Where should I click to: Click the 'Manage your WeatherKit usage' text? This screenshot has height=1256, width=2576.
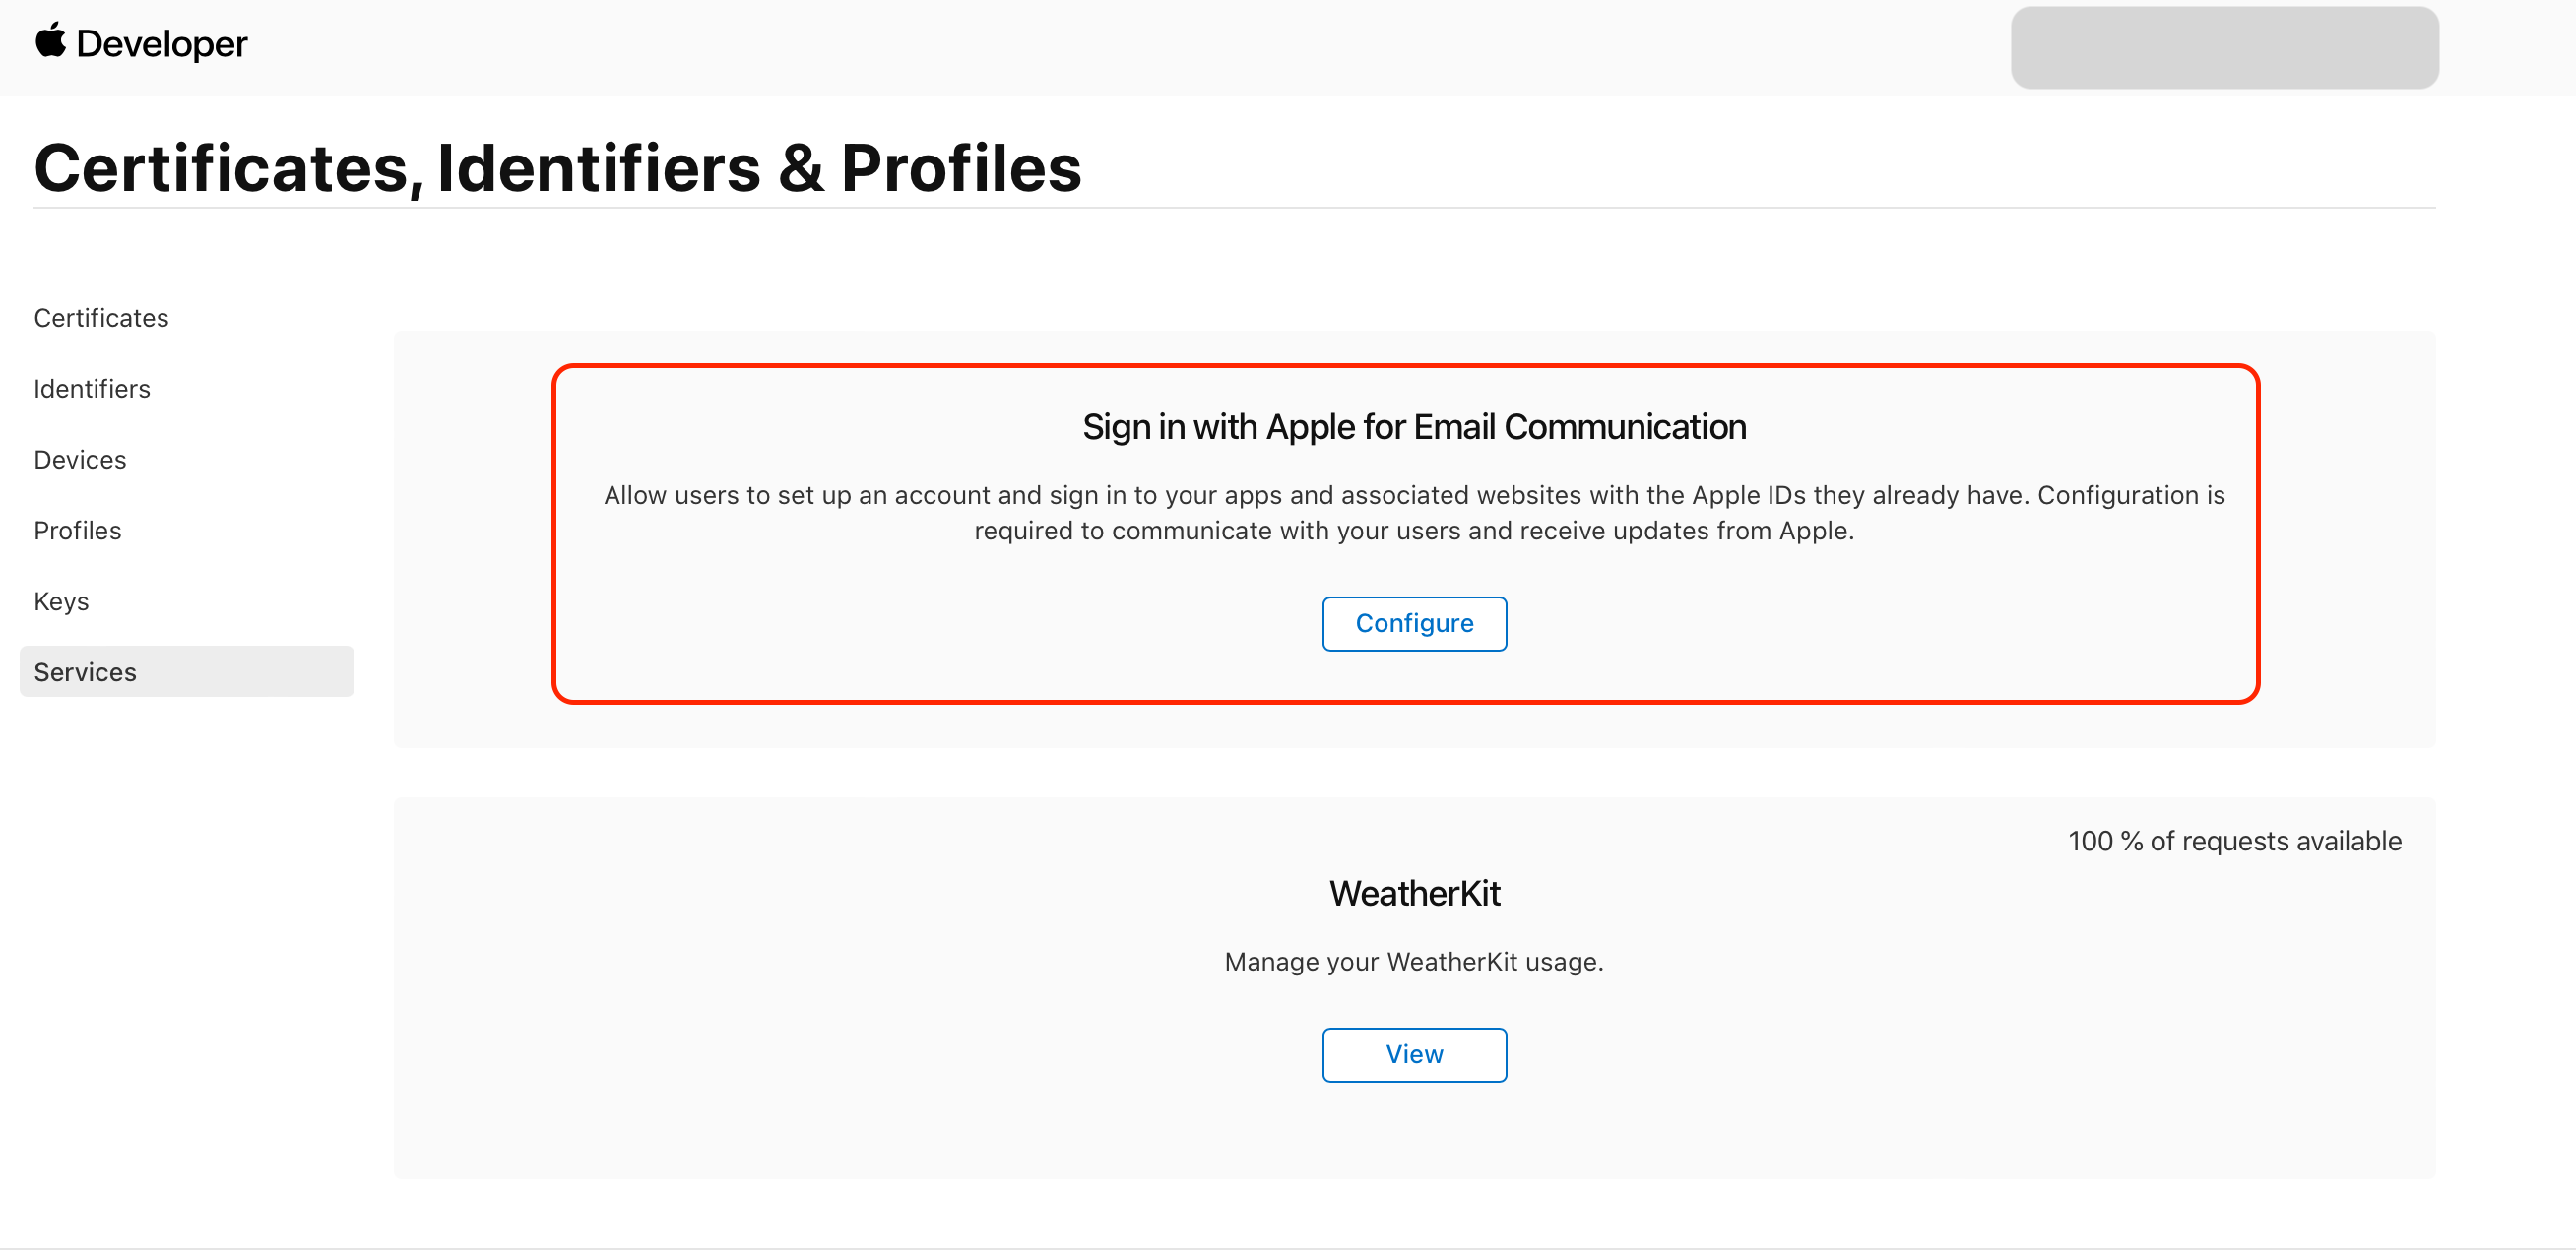pyautogui.click(x=1414, y=962)
